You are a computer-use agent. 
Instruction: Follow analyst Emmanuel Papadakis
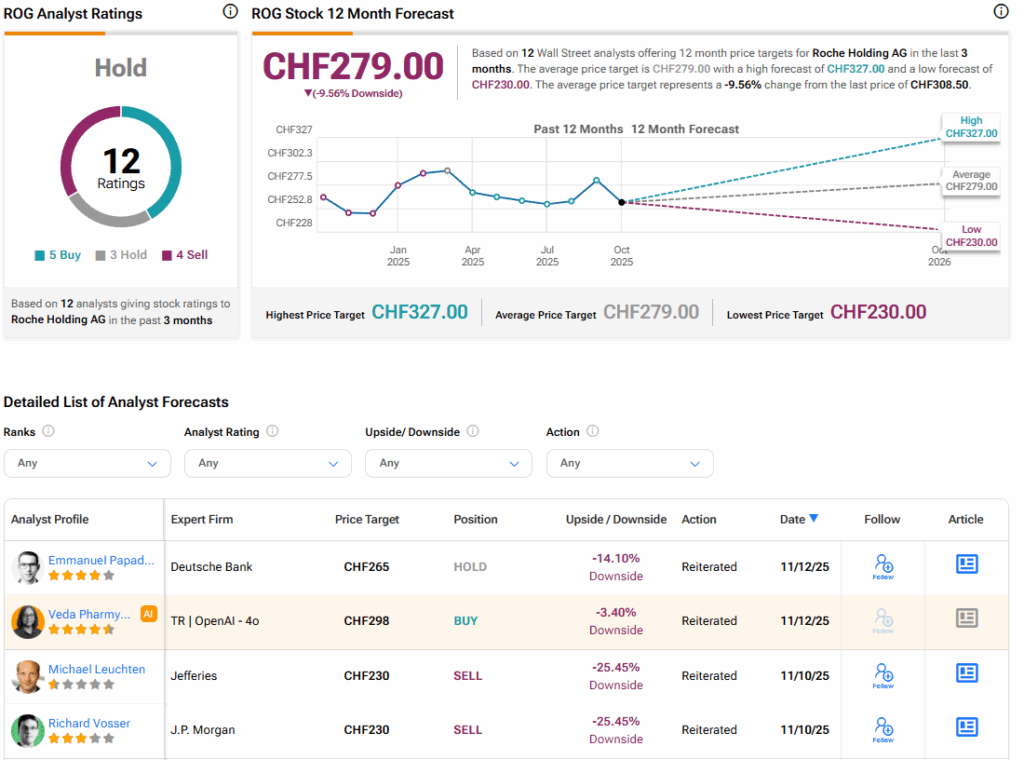tap(883, 566)
